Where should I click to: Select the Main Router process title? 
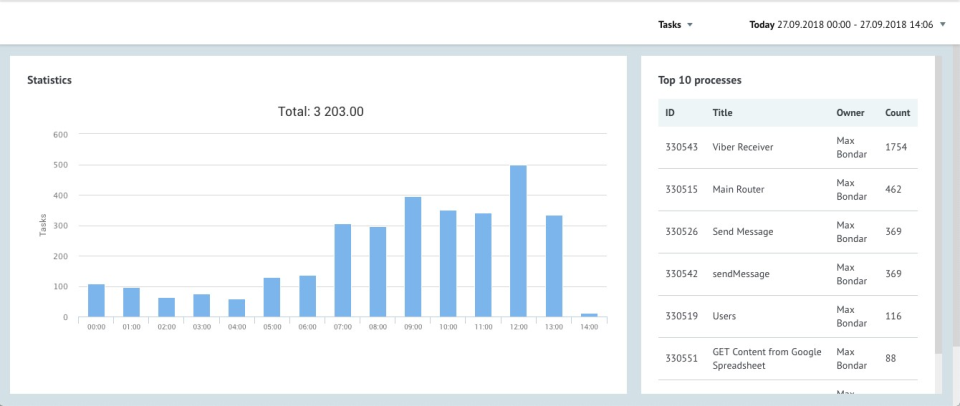pyautogui.click(x=738, y=189)
